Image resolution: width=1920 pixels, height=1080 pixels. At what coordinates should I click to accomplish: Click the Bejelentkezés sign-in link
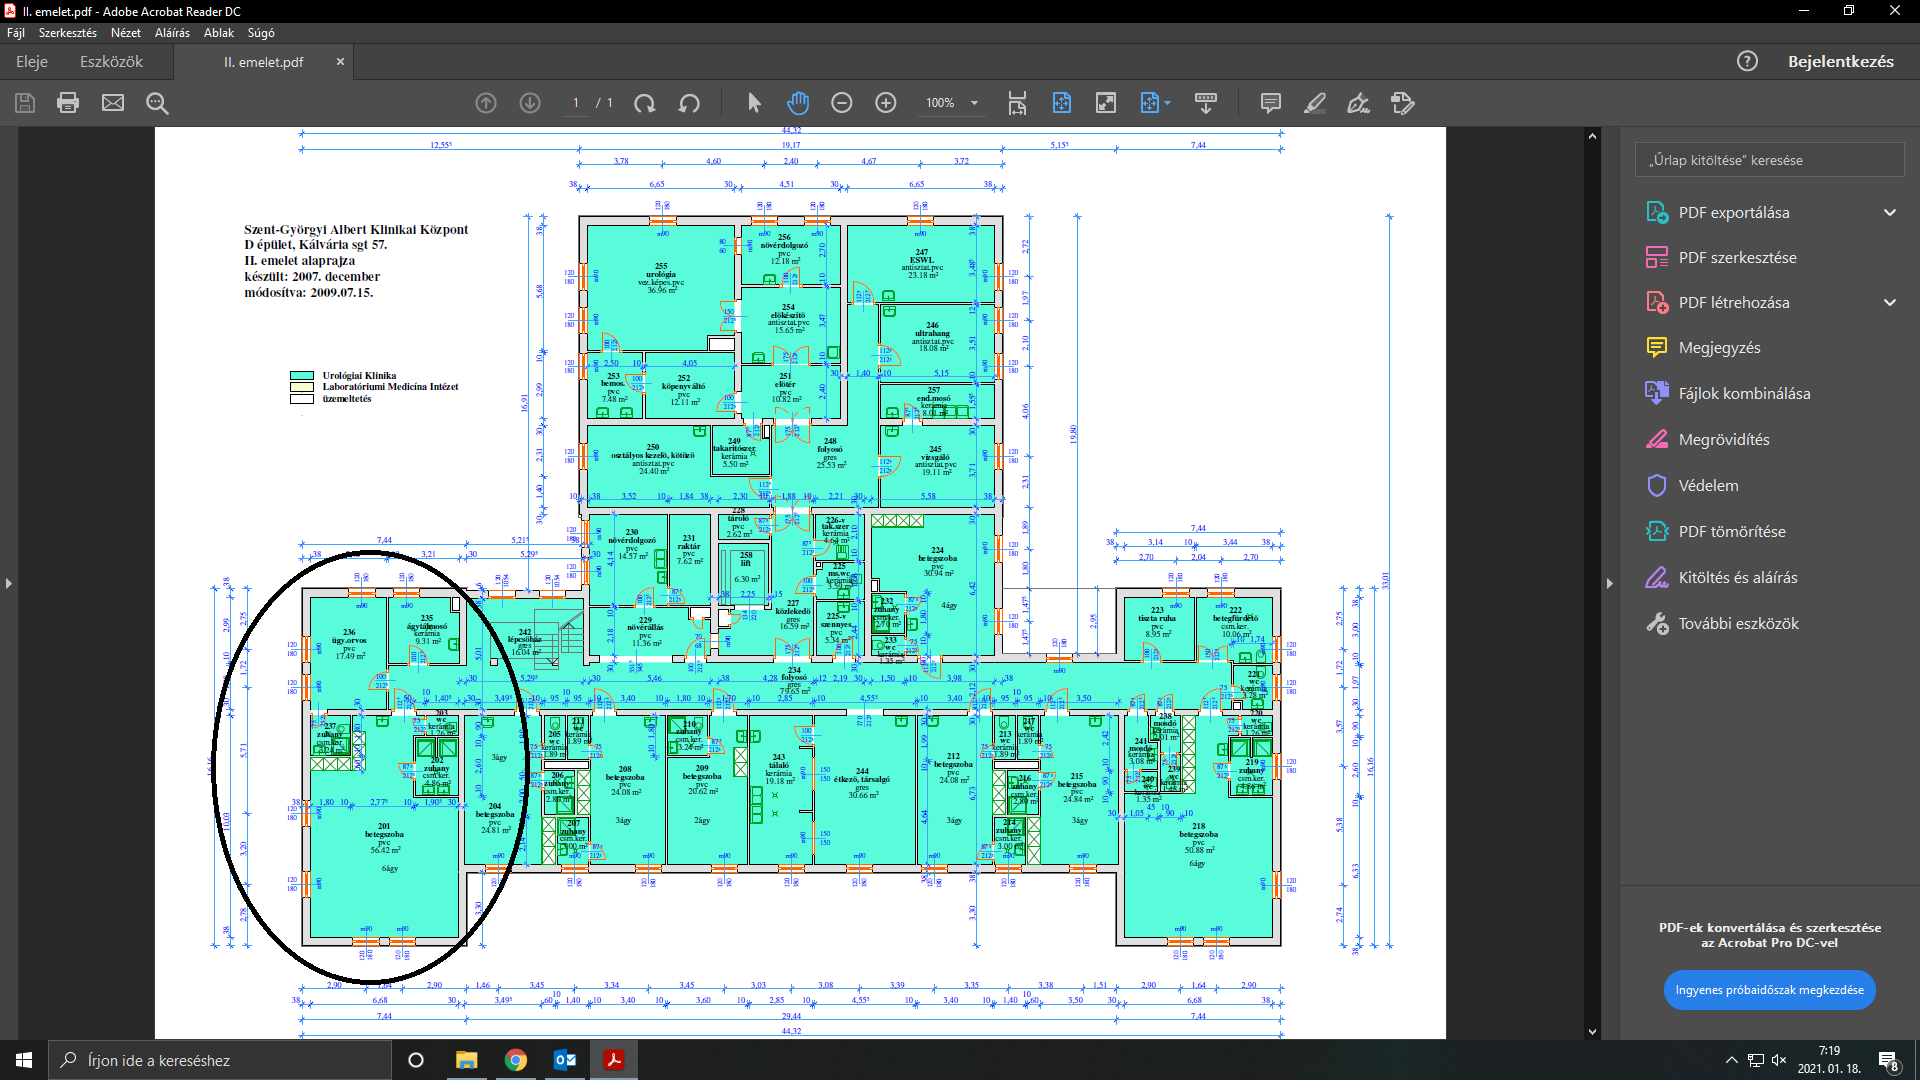tap(1840, 62)
